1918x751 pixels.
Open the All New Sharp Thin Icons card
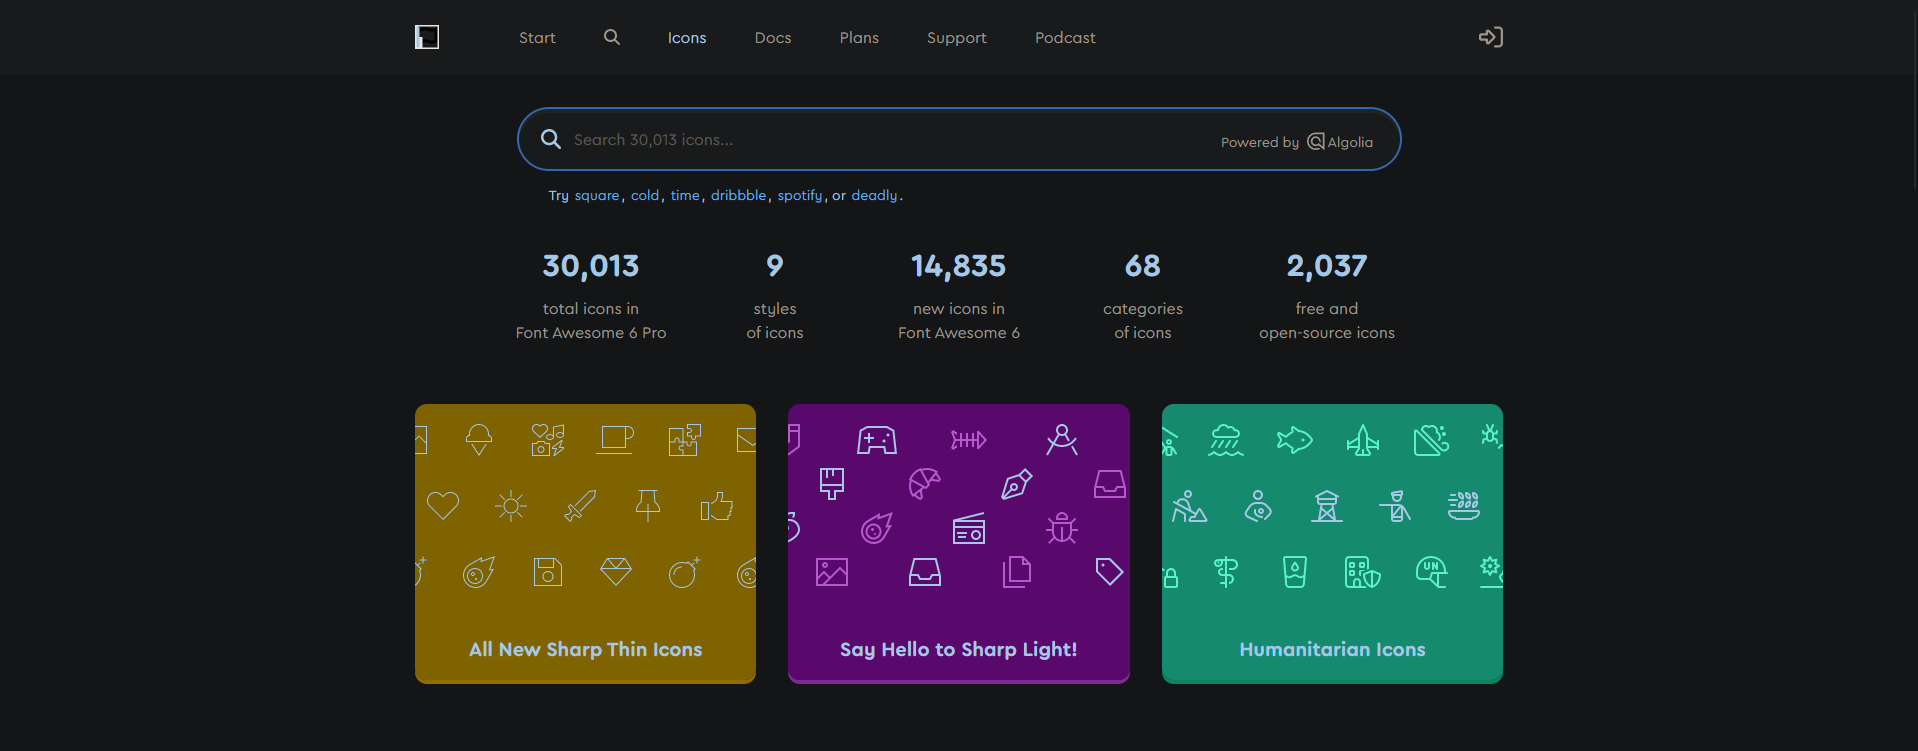pyautogui.click(x=585, y=649)
